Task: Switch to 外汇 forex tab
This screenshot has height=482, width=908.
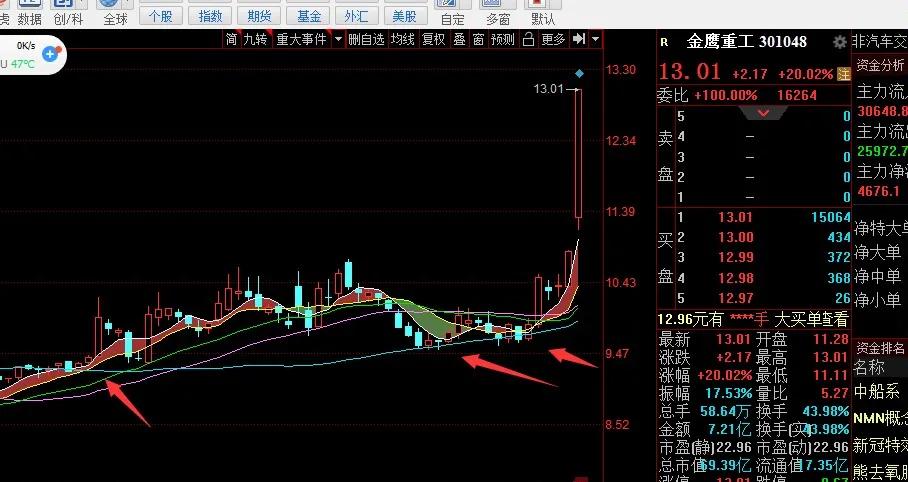Action: pos(356,16)
